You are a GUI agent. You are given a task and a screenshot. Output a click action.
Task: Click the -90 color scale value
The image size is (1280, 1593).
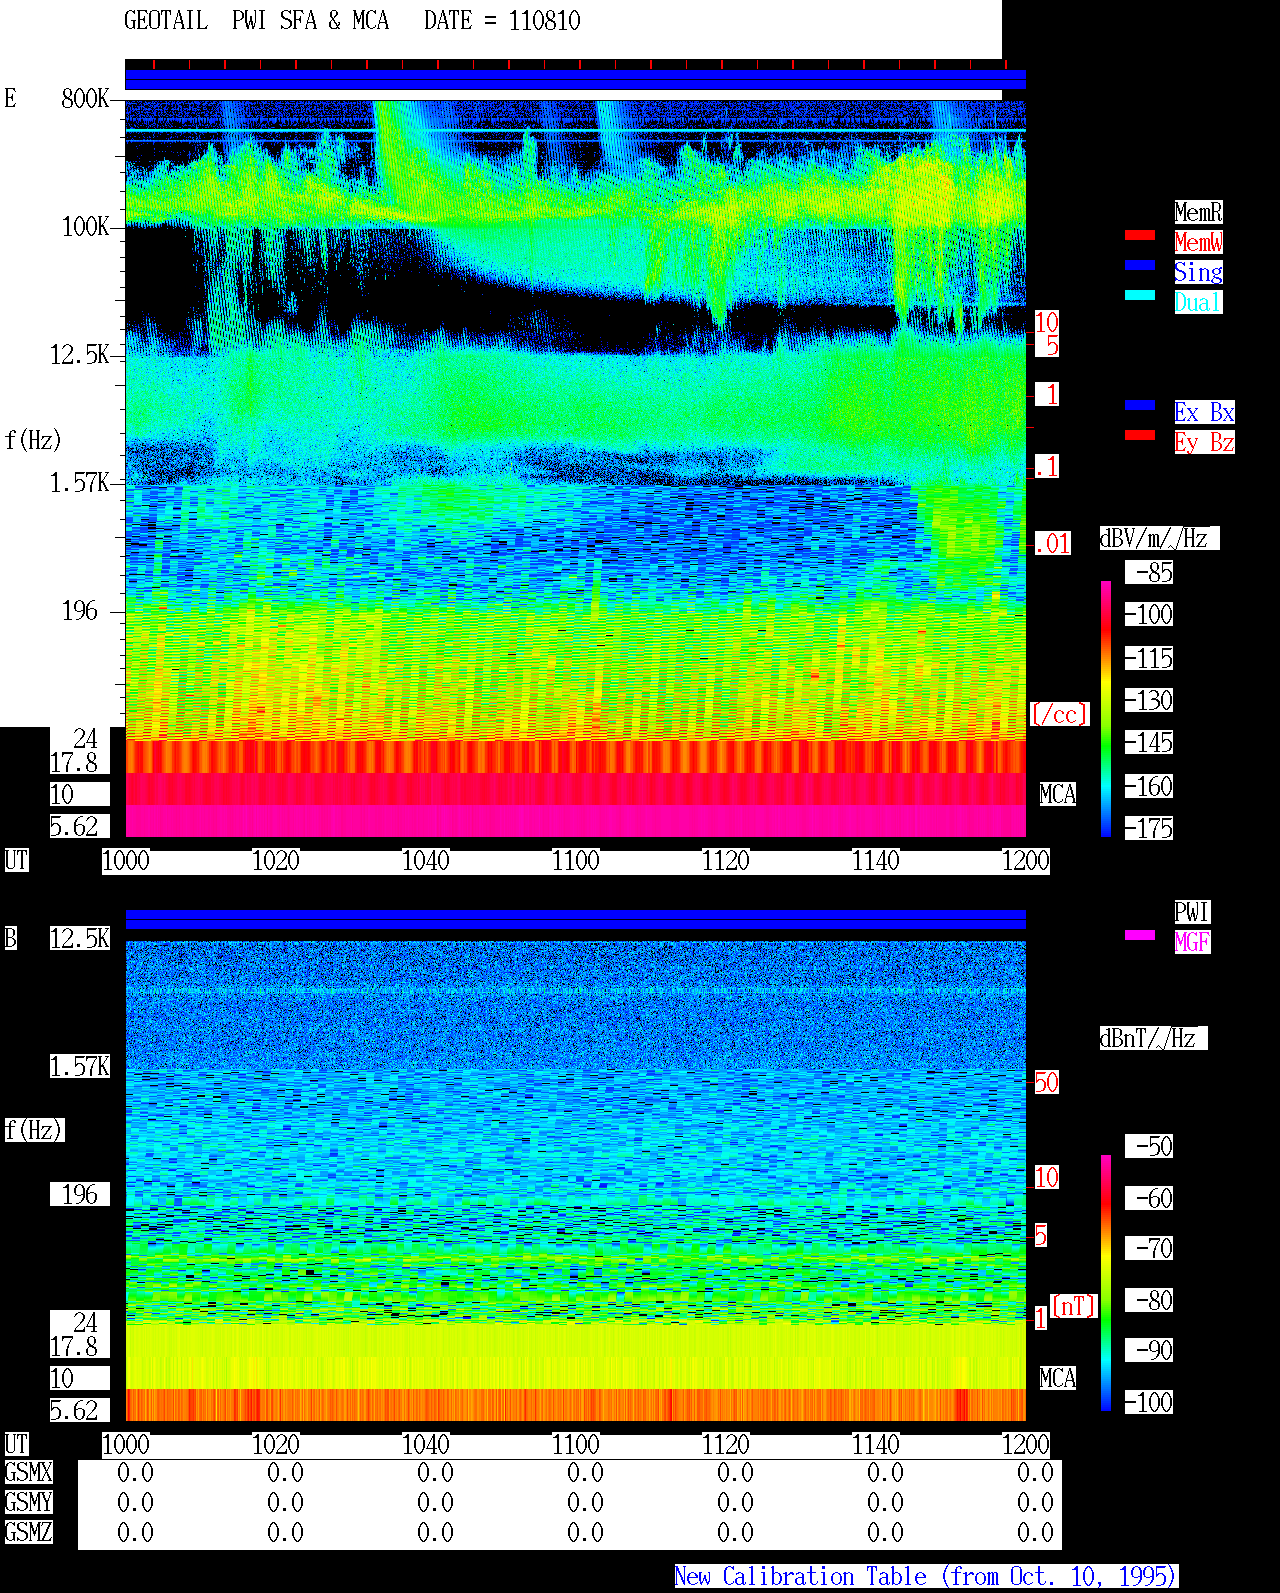pyautogui.click(x=1149, y=1350)
